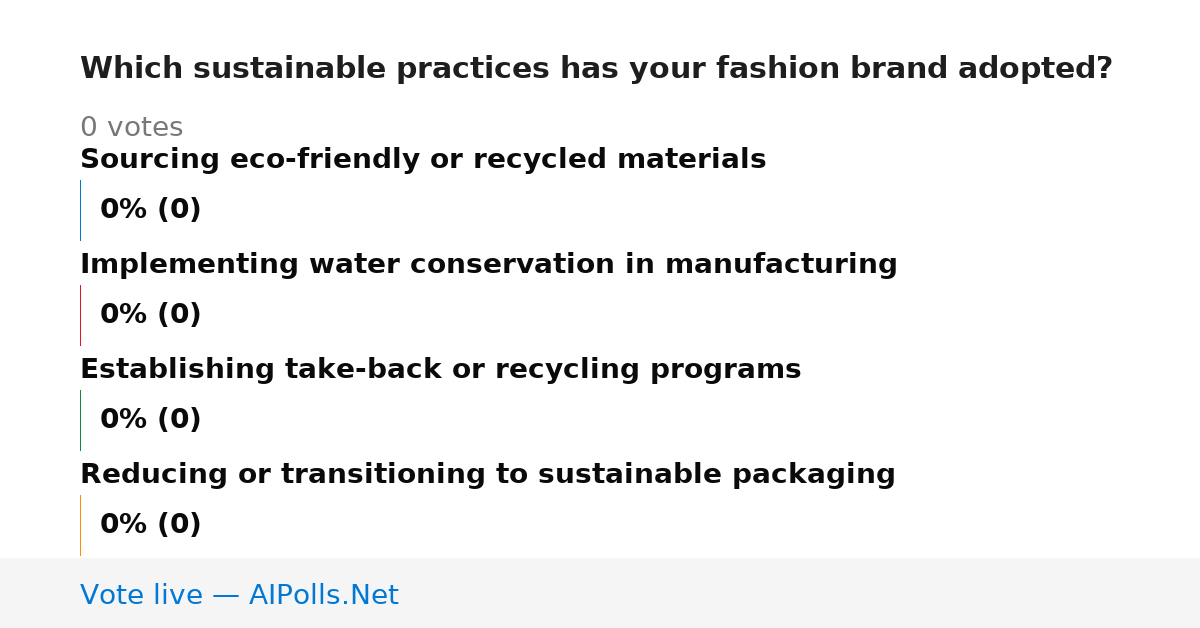Choose Establishing take-back or recycling programs option
The image size is (1200, 628).
click(441, 370)
